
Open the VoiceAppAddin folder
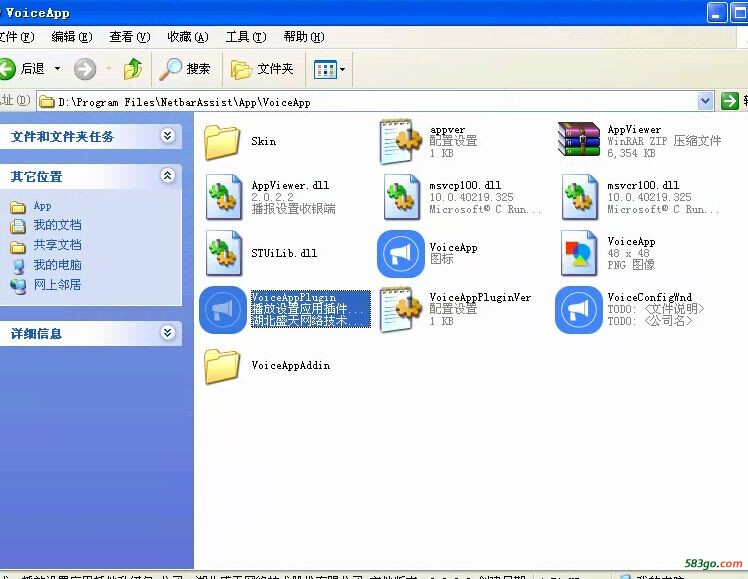(222, 366)
